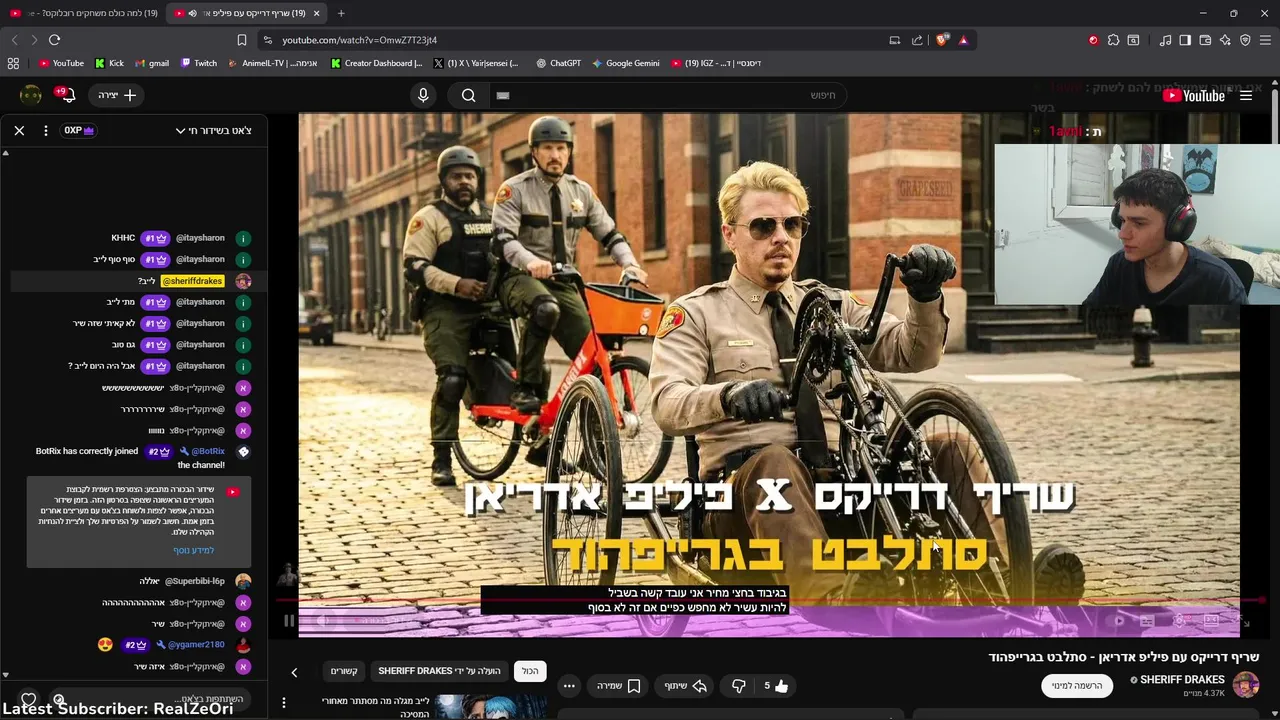Save the video with שמירה button
This screenshot has width=1280, height=720.
(618, 686)
